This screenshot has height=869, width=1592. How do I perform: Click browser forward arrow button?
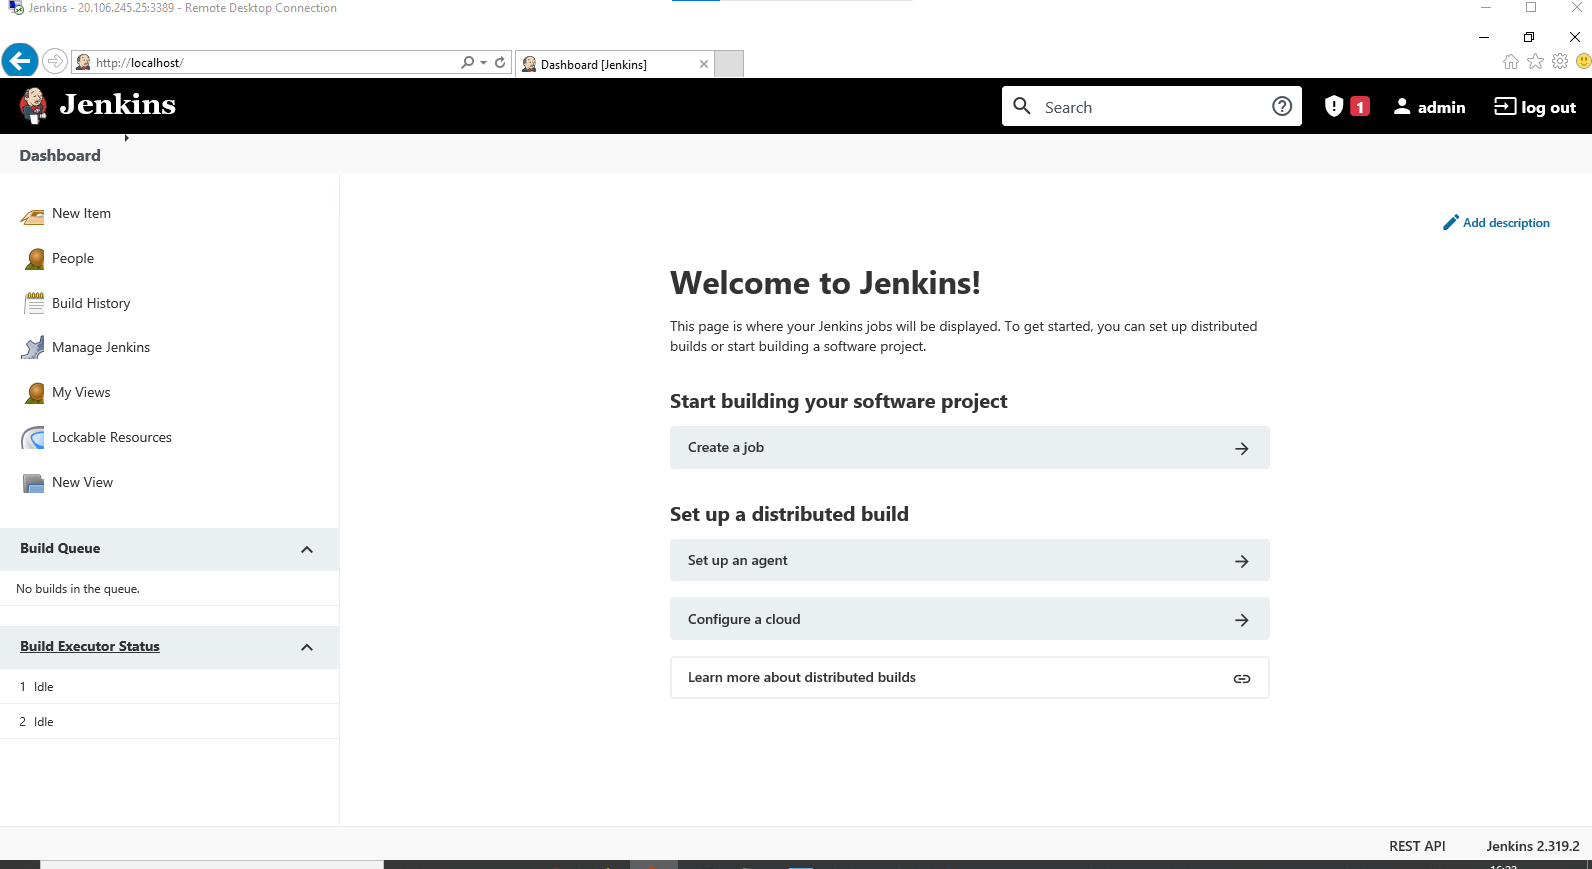(x=55, y=61)
